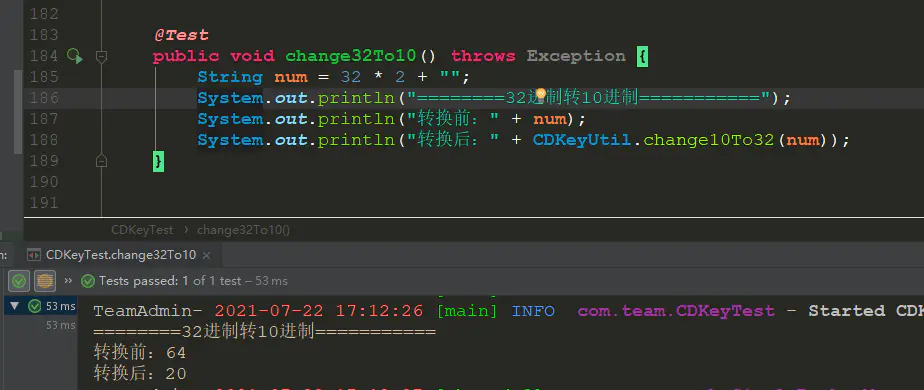Click the Exception class after throws
This screenshot has width=924, height=390.
pos(576,56)
